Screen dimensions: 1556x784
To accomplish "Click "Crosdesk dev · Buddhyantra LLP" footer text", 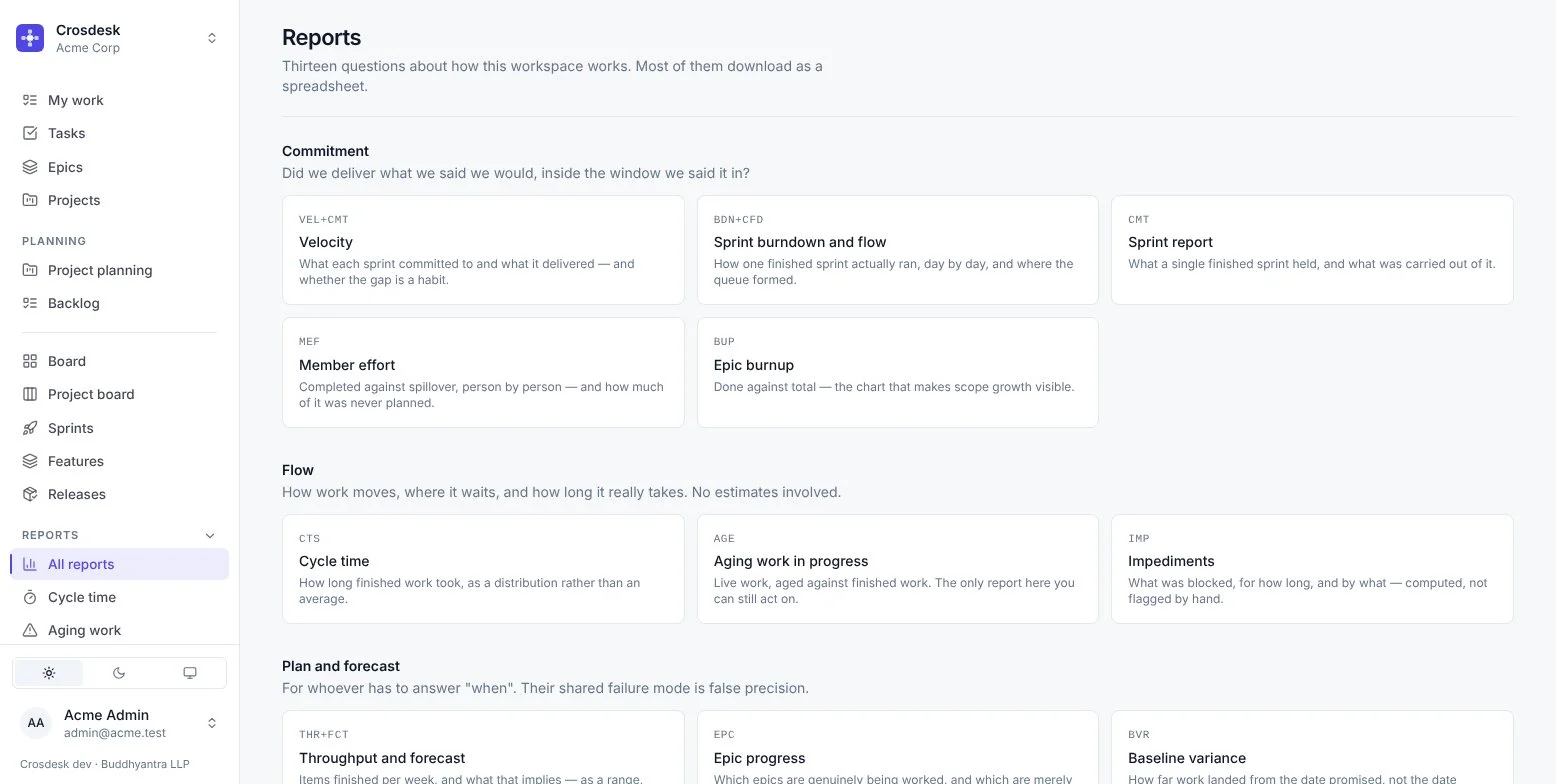I will coord(105,764).
